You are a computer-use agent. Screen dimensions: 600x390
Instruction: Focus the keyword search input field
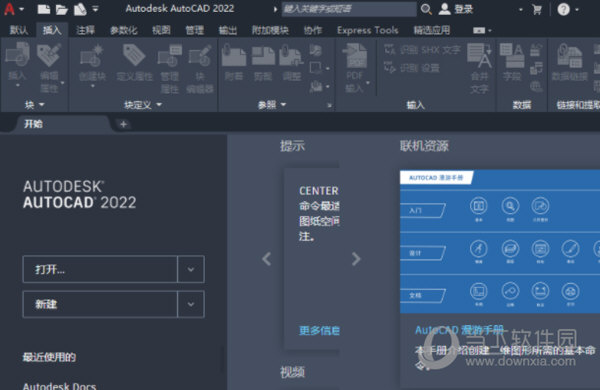tap(349, 9)
